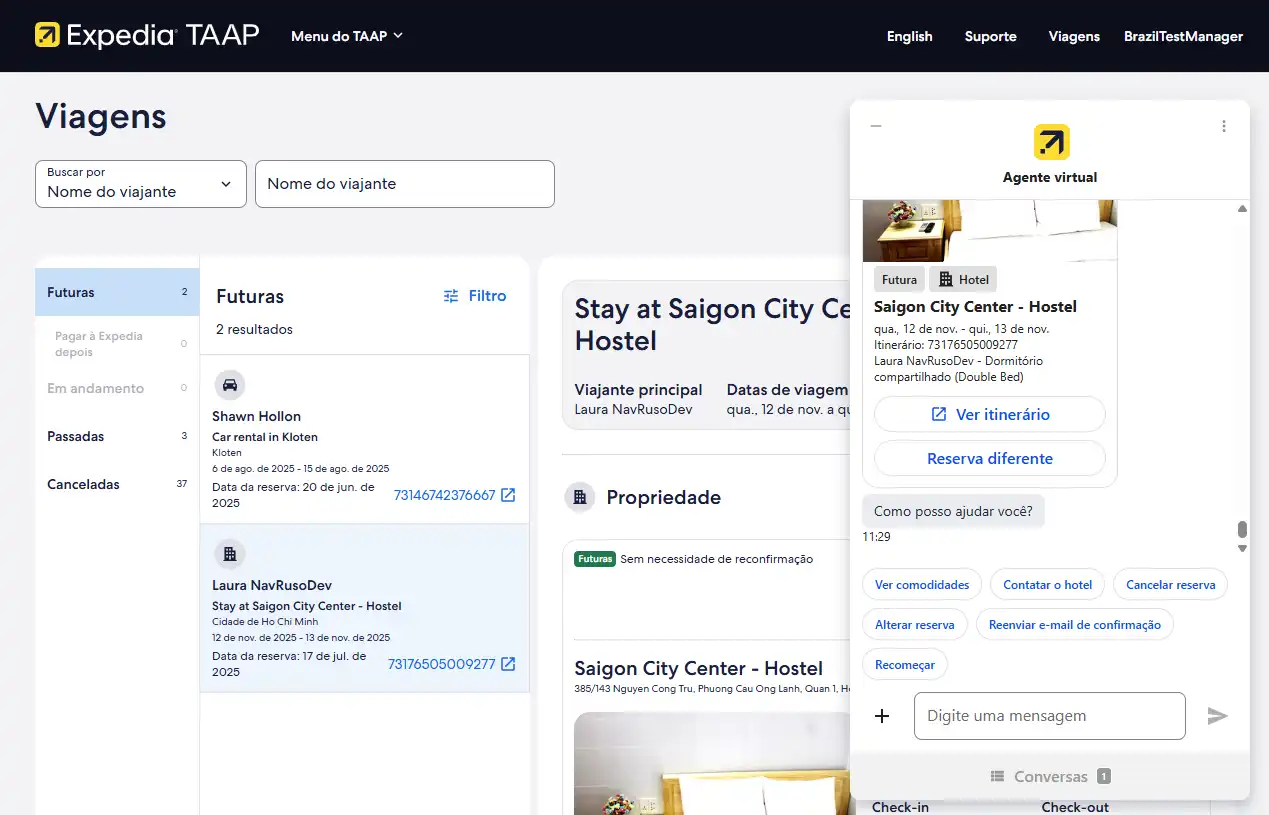Choose the Cancelar reserva quick reply
Screen dimensions: 1269x815
pyautogui.click(x=1171, y=584)
